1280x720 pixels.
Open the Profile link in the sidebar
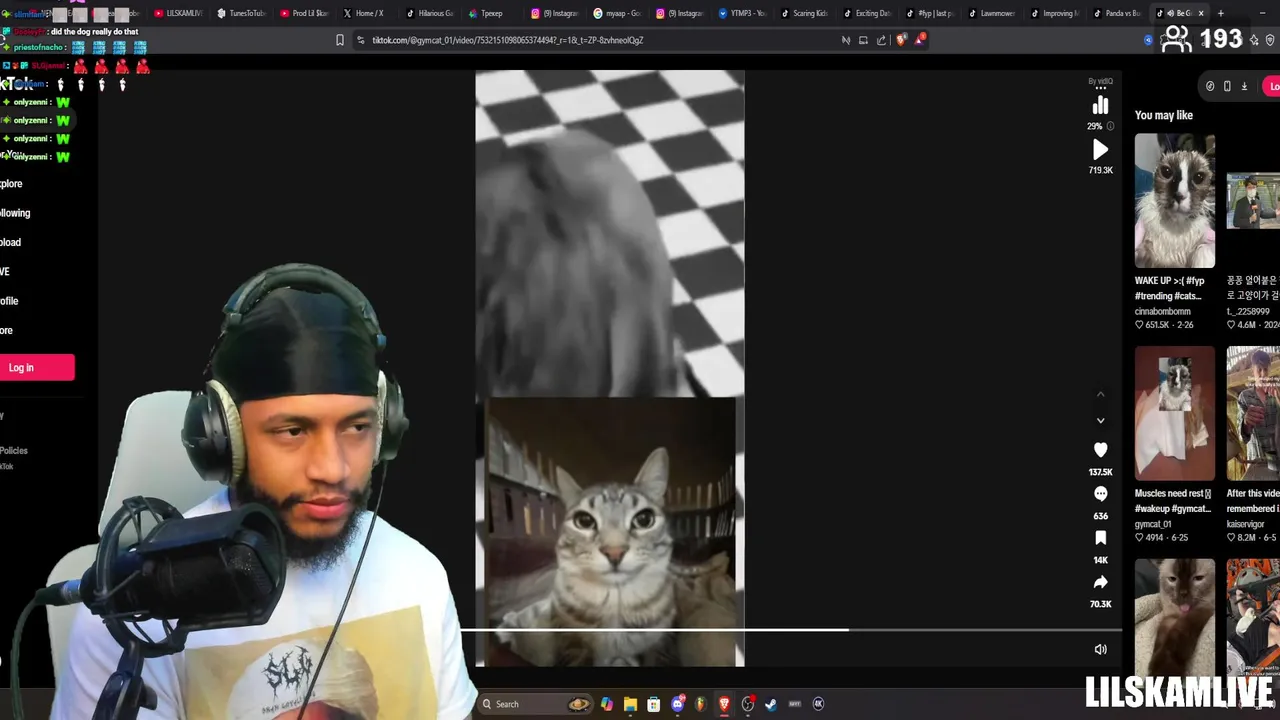click(x=9, y=301)
